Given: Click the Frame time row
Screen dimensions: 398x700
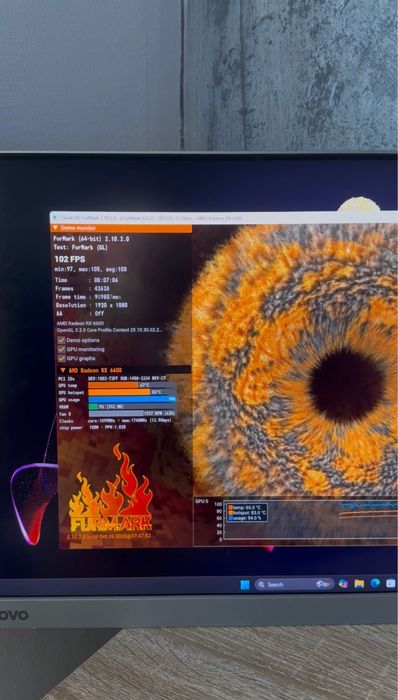Looking at the screenshot, I should click(x=88, y=296).
